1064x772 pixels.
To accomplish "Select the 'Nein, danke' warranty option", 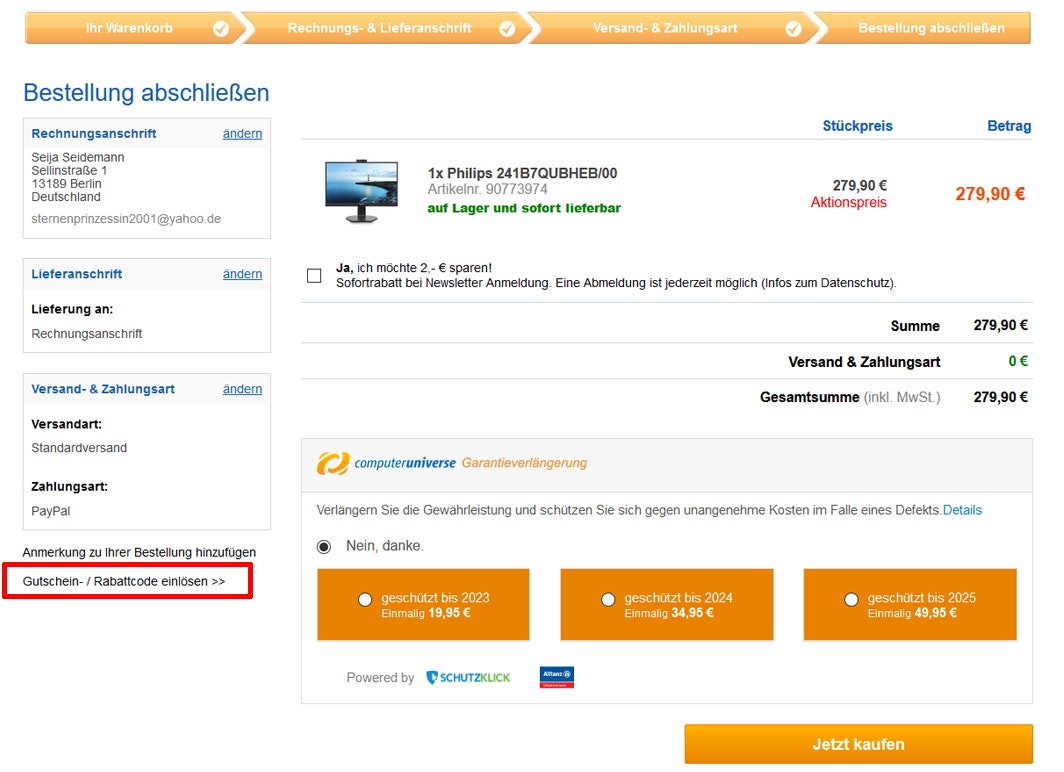I will 324,547.
